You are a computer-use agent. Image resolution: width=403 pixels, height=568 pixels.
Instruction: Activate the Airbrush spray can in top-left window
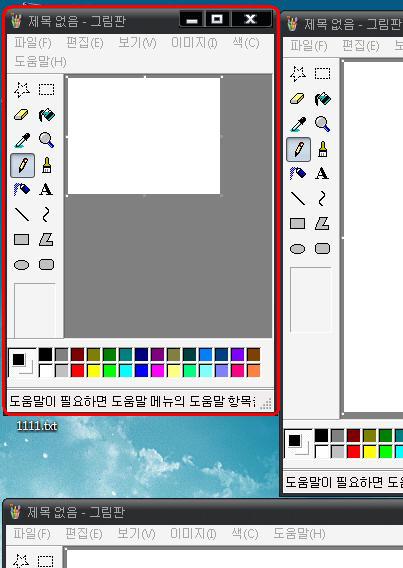coord(22,189)
